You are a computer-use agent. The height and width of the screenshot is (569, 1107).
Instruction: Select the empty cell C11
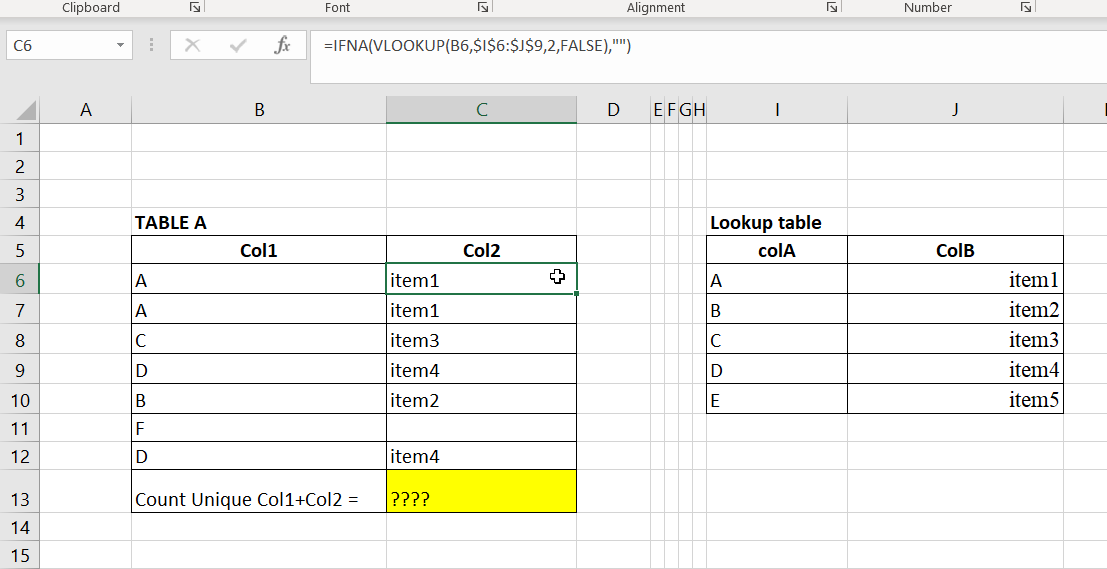(481, 429)
